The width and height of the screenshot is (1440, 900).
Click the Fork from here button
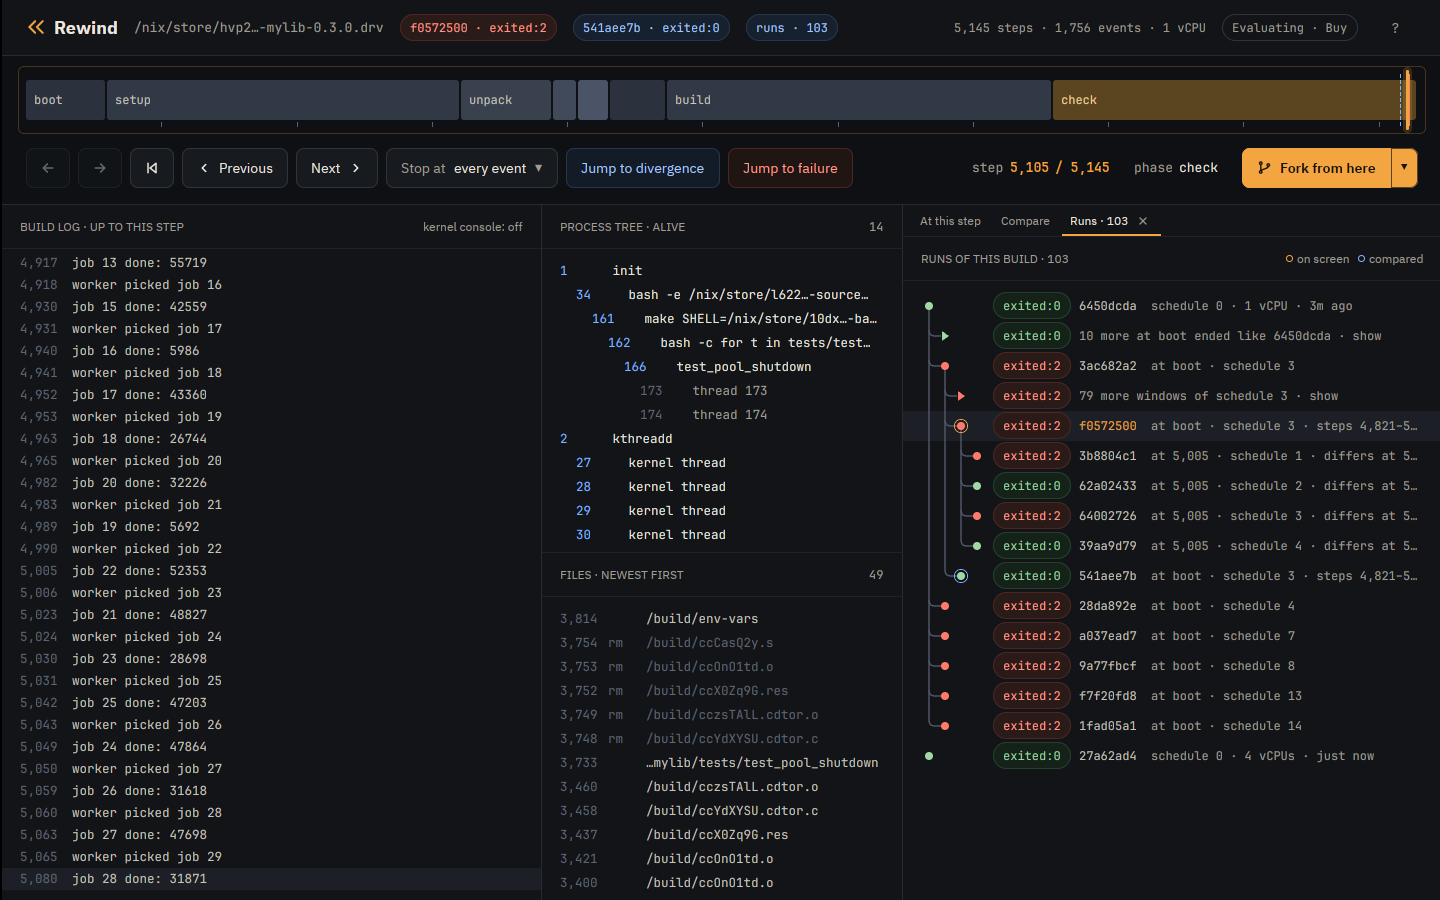tap(1316, 168)
